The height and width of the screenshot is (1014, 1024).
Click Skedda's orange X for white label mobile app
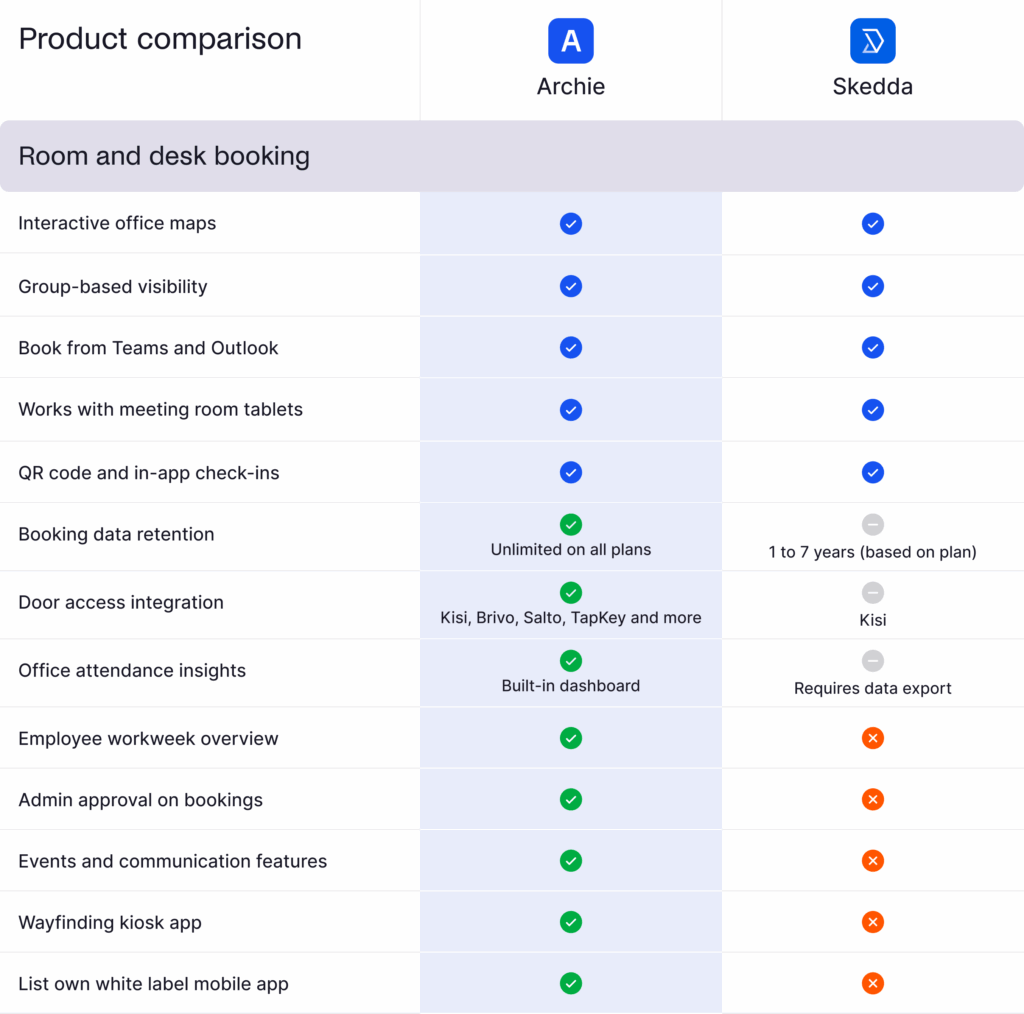pos(873,984)
